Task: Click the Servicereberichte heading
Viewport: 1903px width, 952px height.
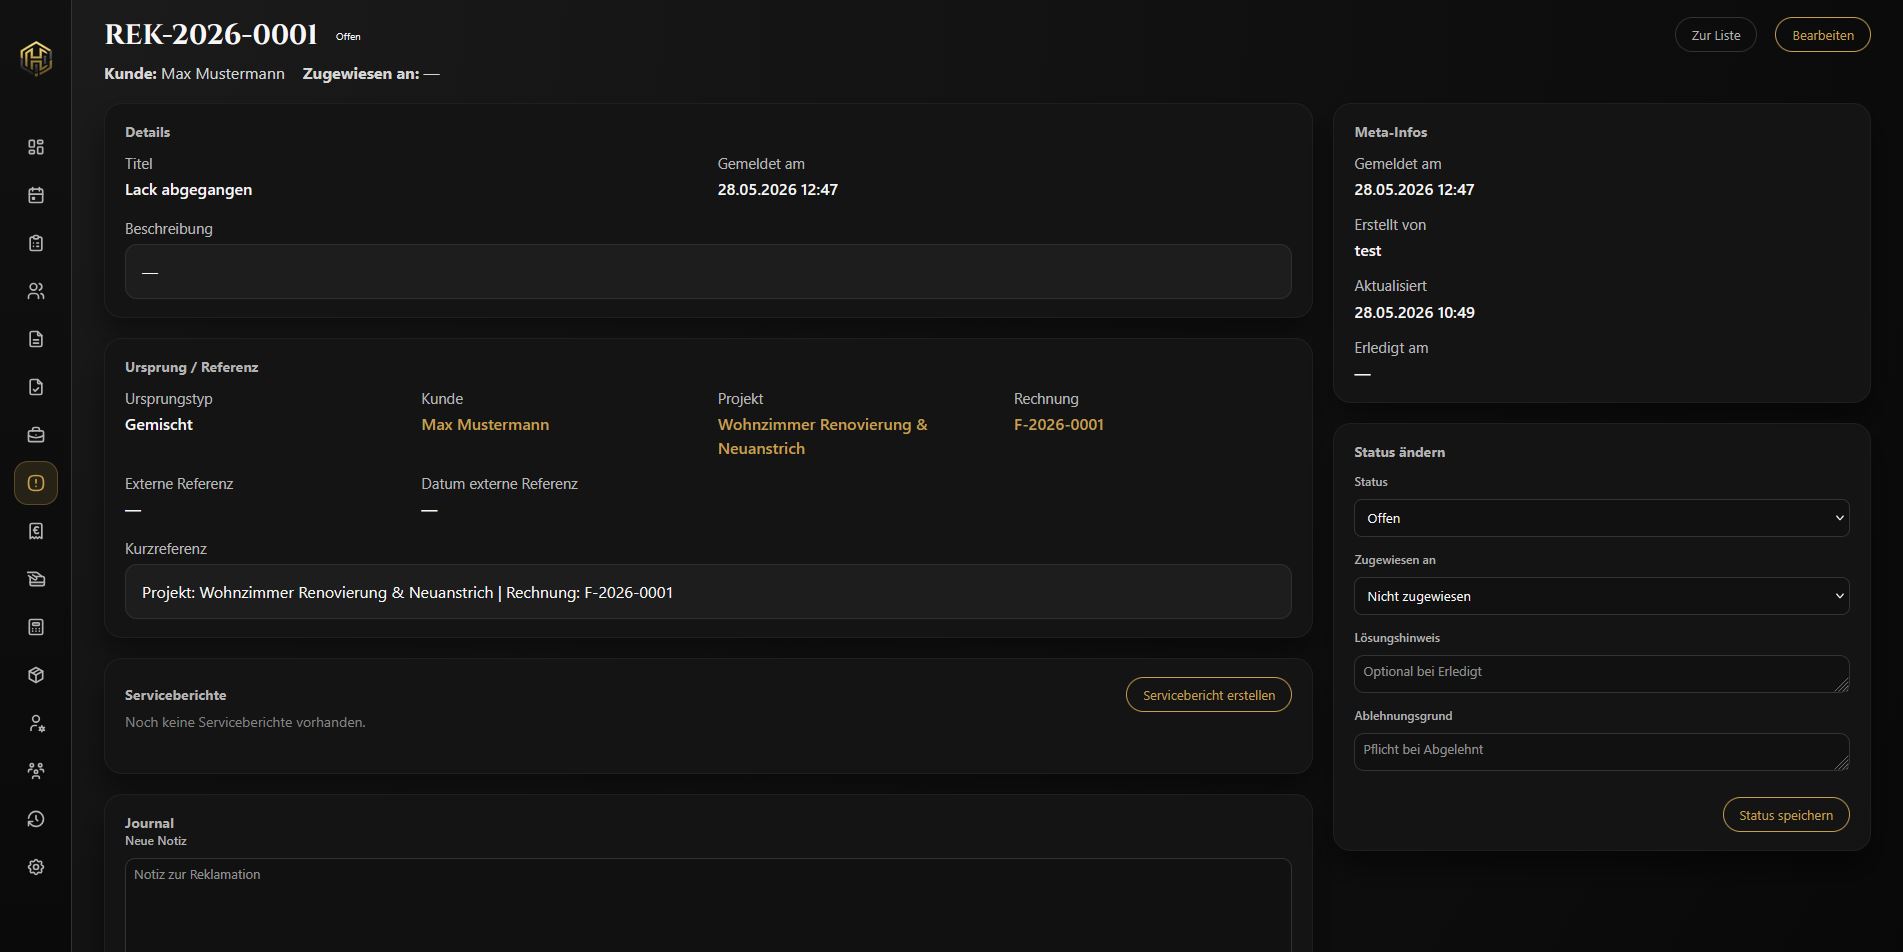Action: point(175,695)
